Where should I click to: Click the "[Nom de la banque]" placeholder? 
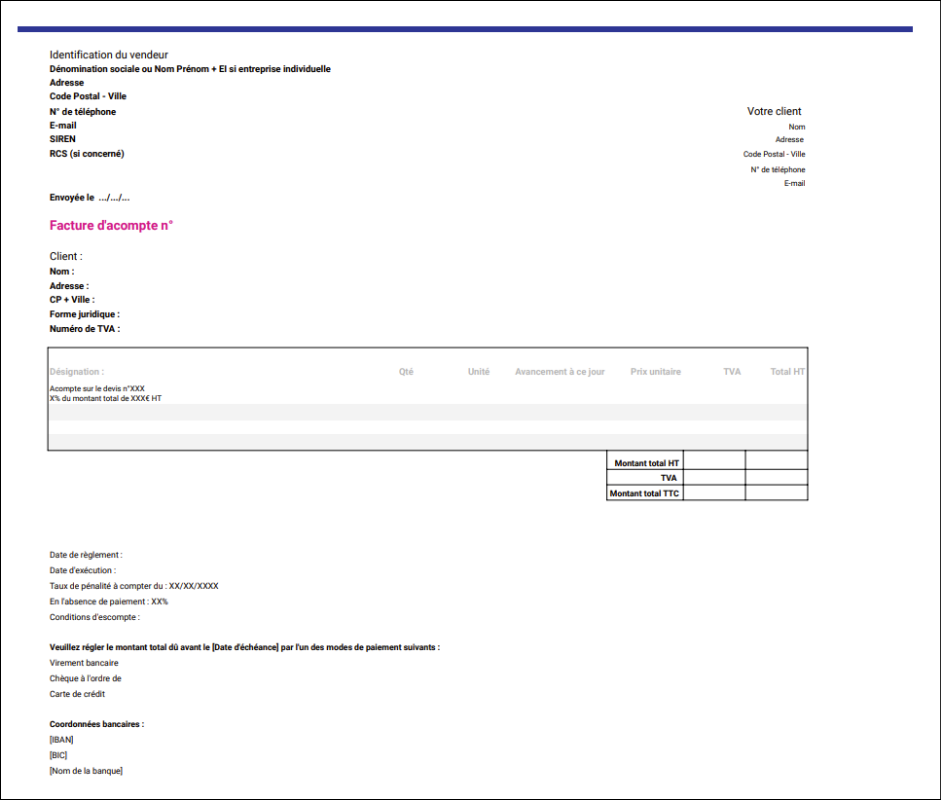coord(86,771)
